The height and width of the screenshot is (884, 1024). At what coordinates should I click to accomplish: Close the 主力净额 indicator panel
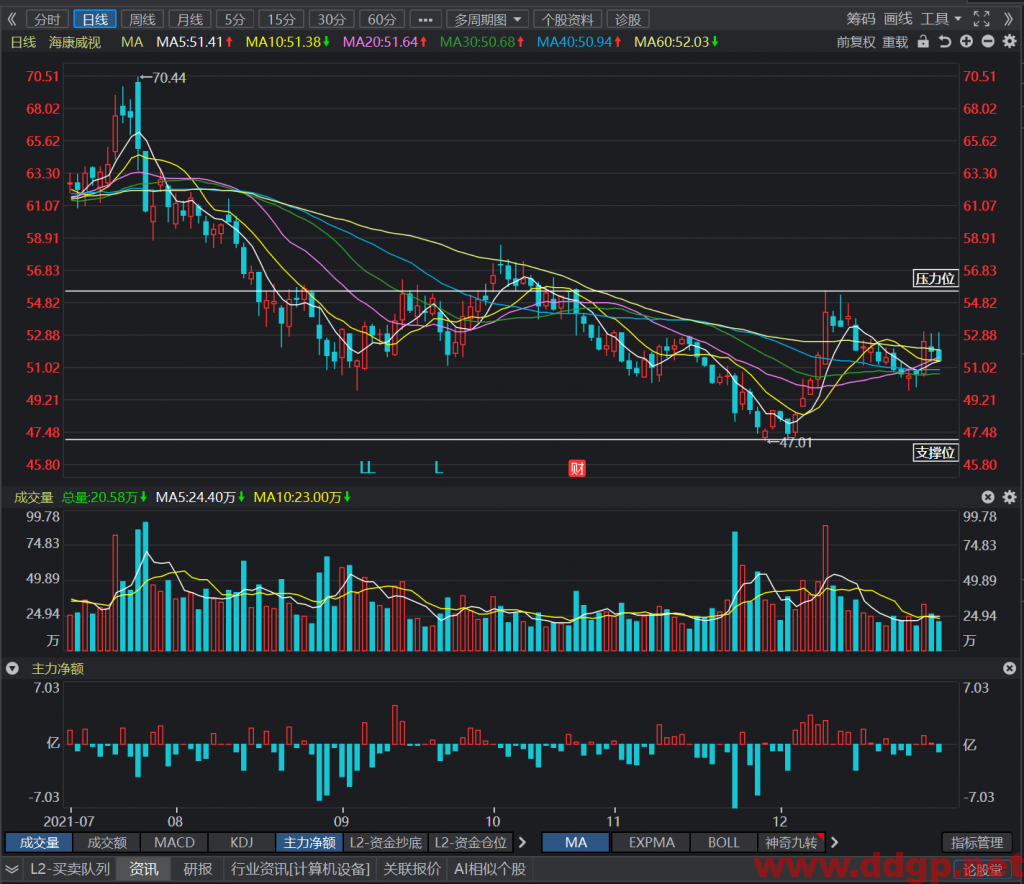pos(1010,669)
